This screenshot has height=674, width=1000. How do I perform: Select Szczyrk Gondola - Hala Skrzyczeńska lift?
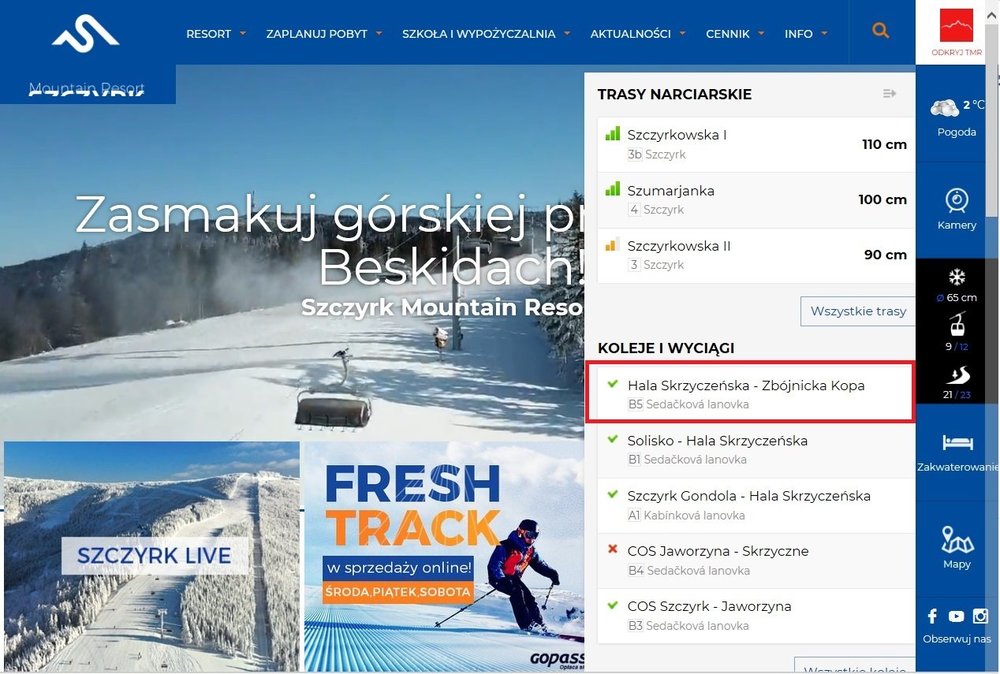756,506
